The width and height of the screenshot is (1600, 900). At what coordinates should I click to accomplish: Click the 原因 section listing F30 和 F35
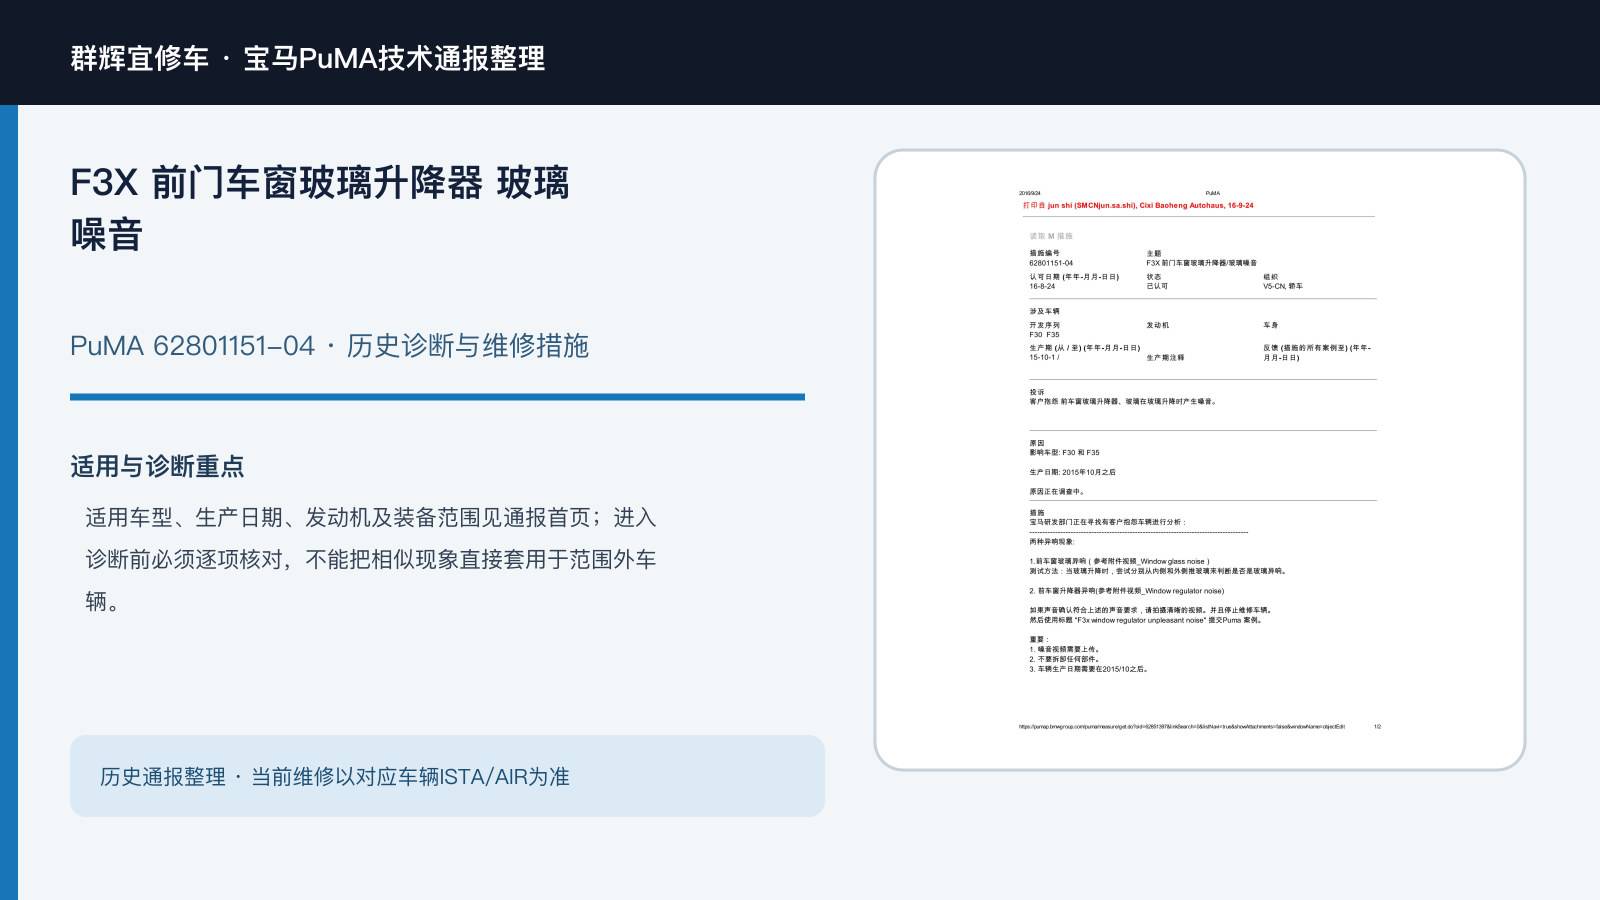click(1072, 467)
